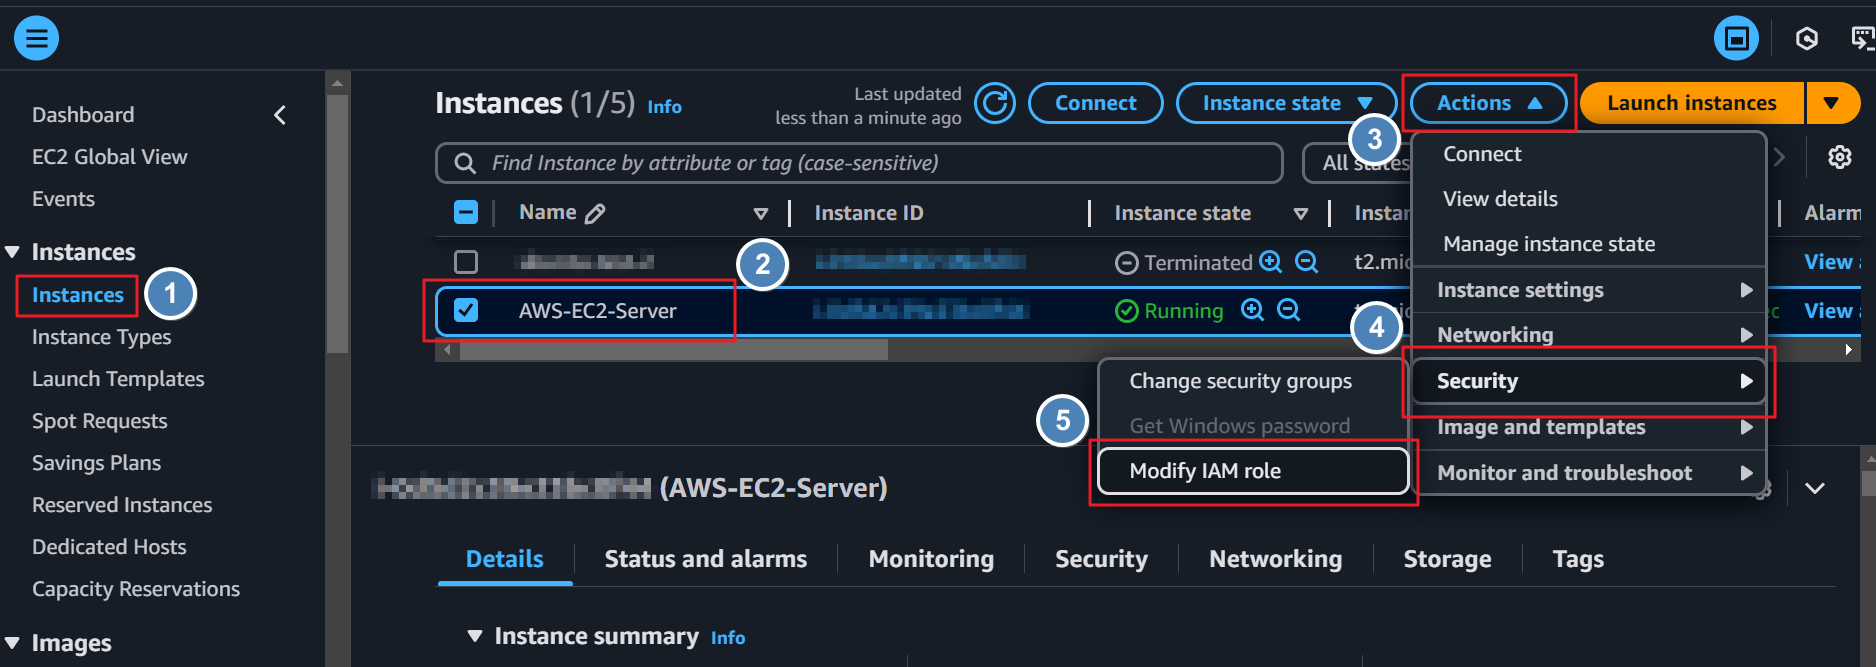This screenshot has width=1876, height=667.
Task: Zoom out filter icon on Terminated row
Action: coord(1306,261)
